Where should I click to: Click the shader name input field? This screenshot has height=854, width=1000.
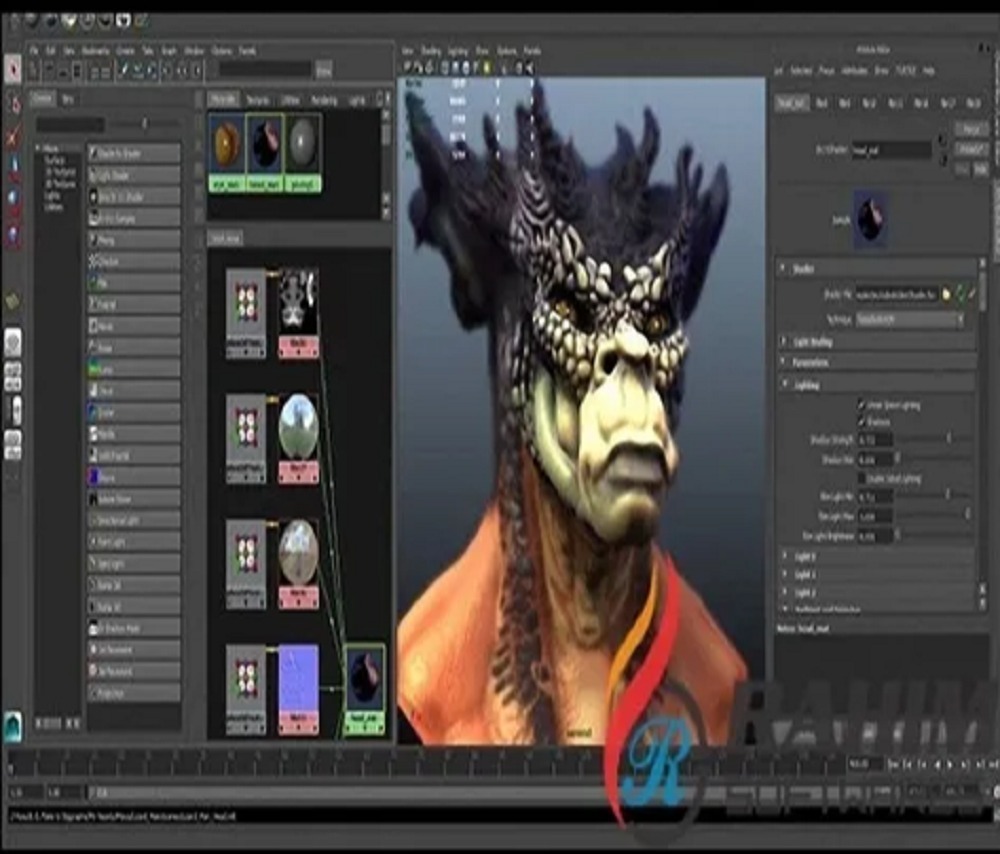click(x=892, y=151)
